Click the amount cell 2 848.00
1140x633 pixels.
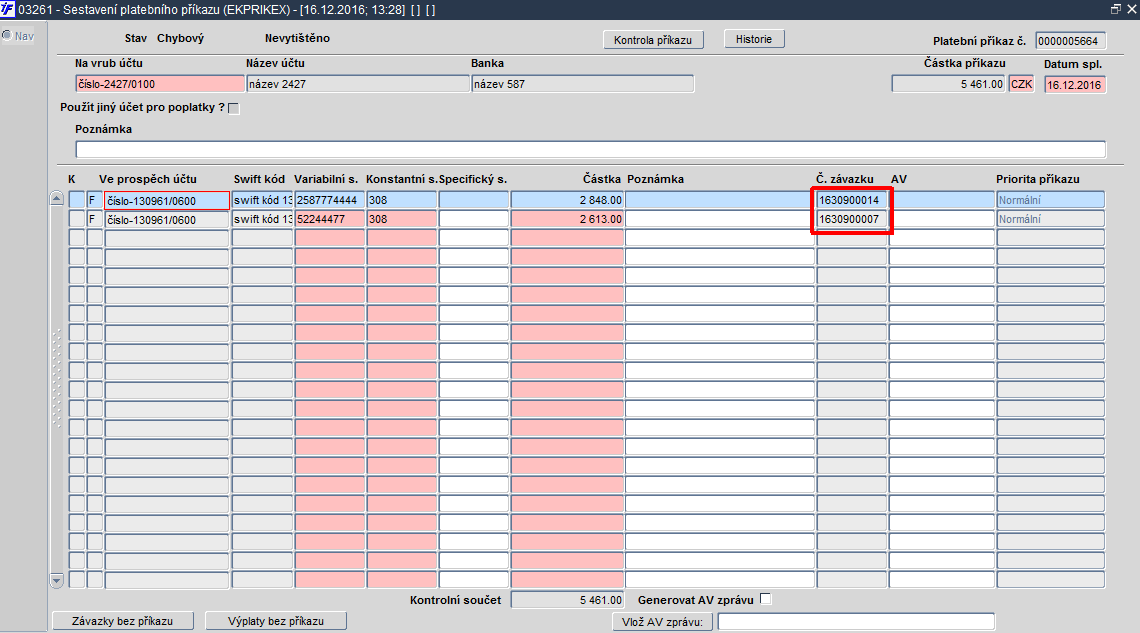[x=567, y=199]
